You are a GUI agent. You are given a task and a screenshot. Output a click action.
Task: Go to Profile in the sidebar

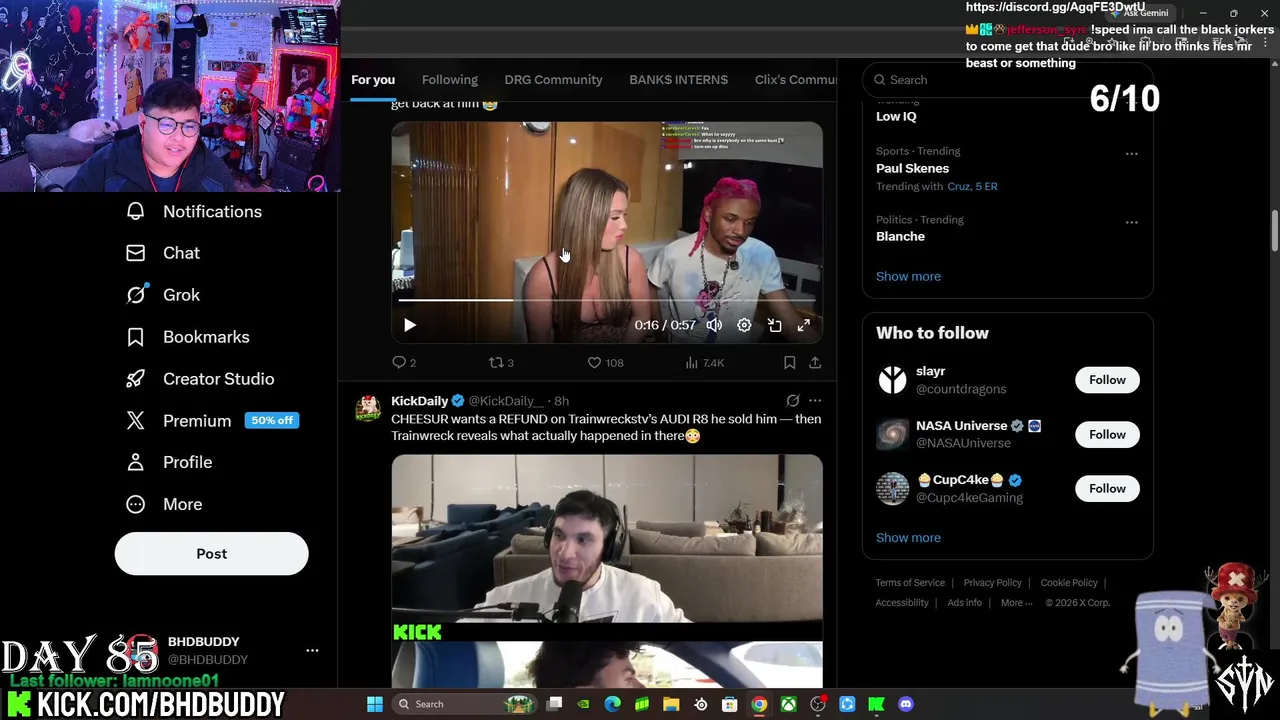[169, 462]
